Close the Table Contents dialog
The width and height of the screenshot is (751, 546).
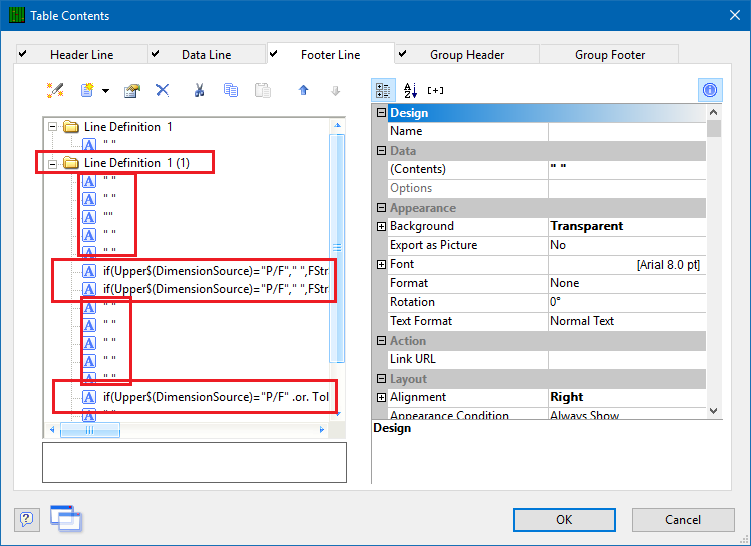click(735, 15)
